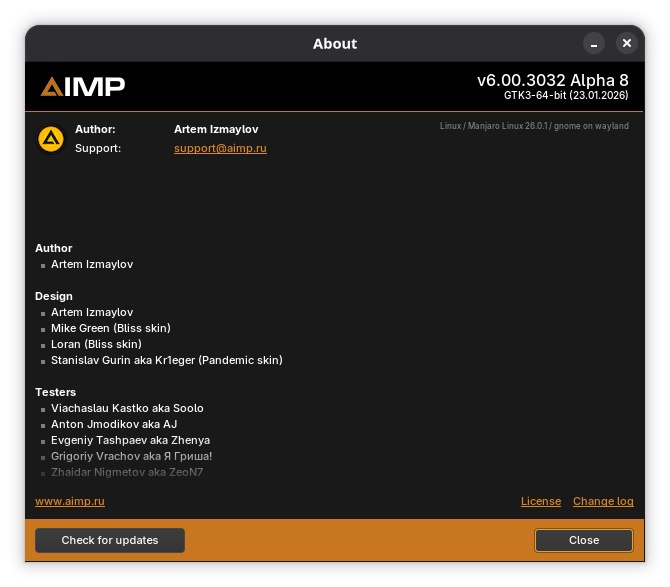Select the Design section heading
670x587 pixels.
(x=54, y=296)
